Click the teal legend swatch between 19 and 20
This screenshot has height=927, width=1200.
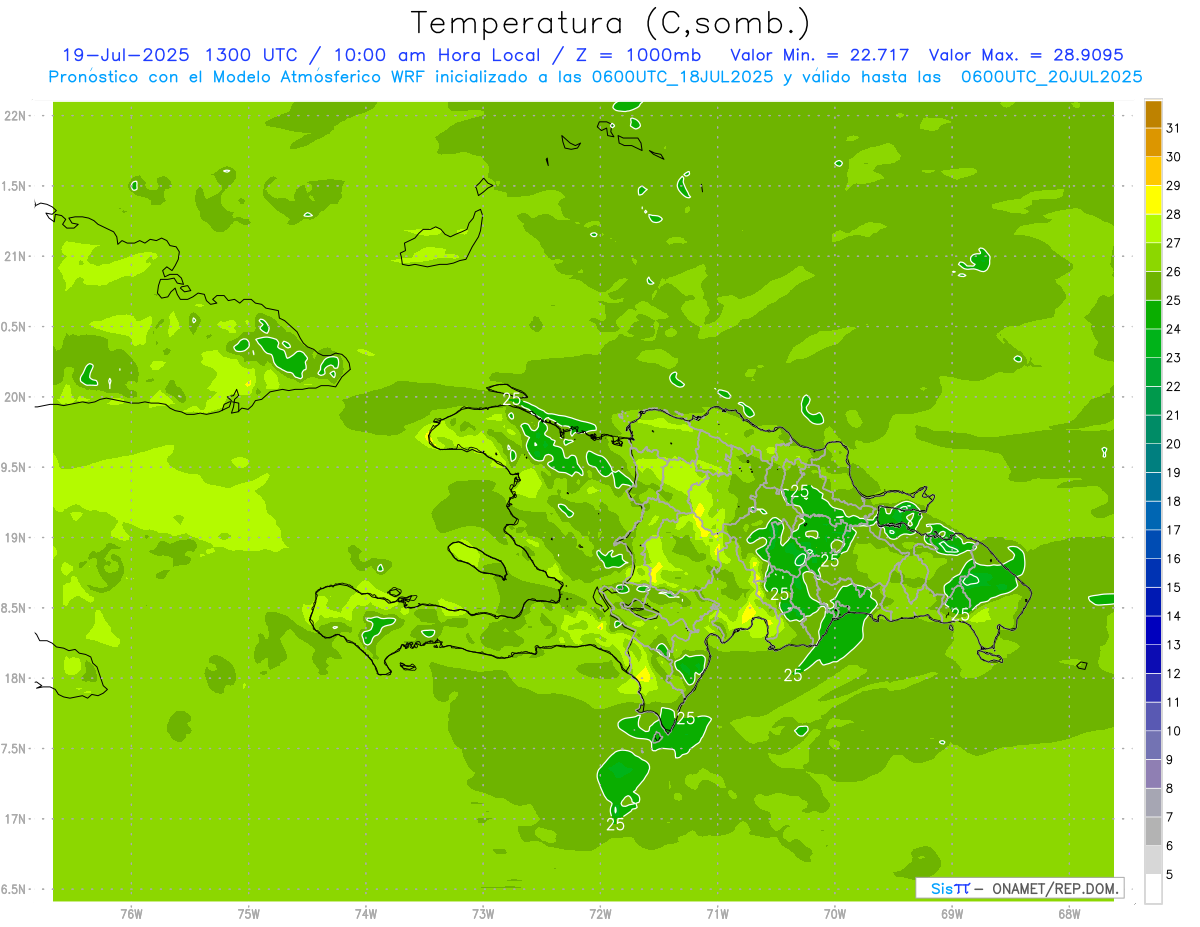point(1153,458)
